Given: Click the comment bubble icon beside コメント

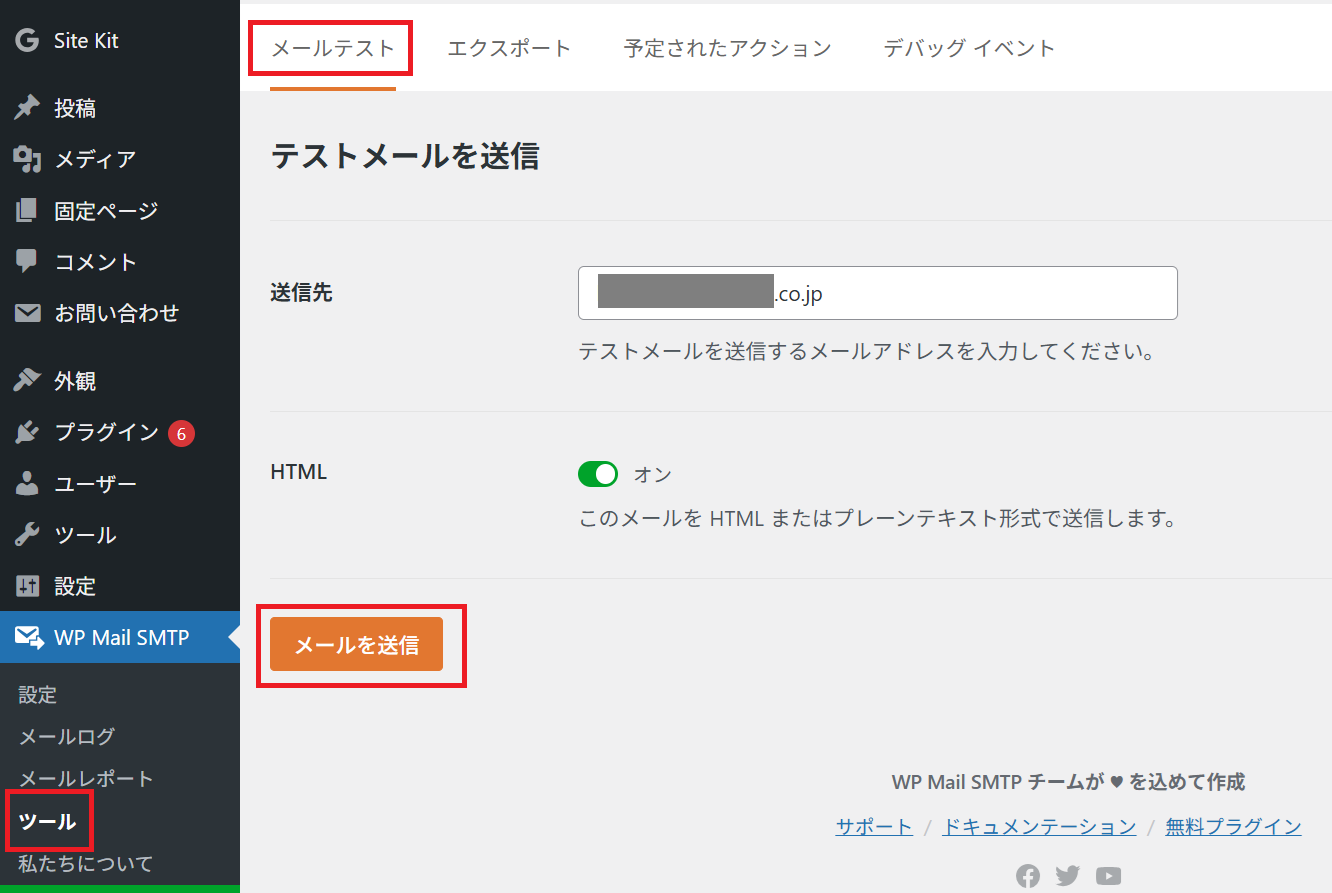Looking at the screenshot, I should coord(27,262).
